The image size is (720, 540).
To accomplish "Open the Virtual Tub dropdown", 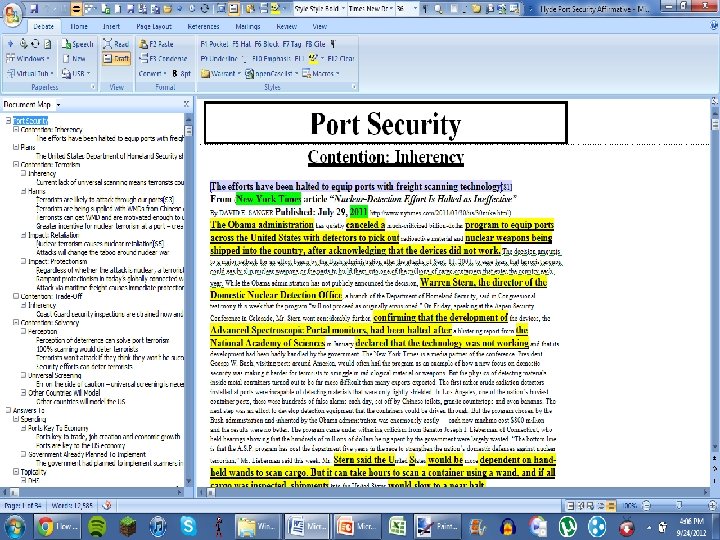I will [30, 73].
